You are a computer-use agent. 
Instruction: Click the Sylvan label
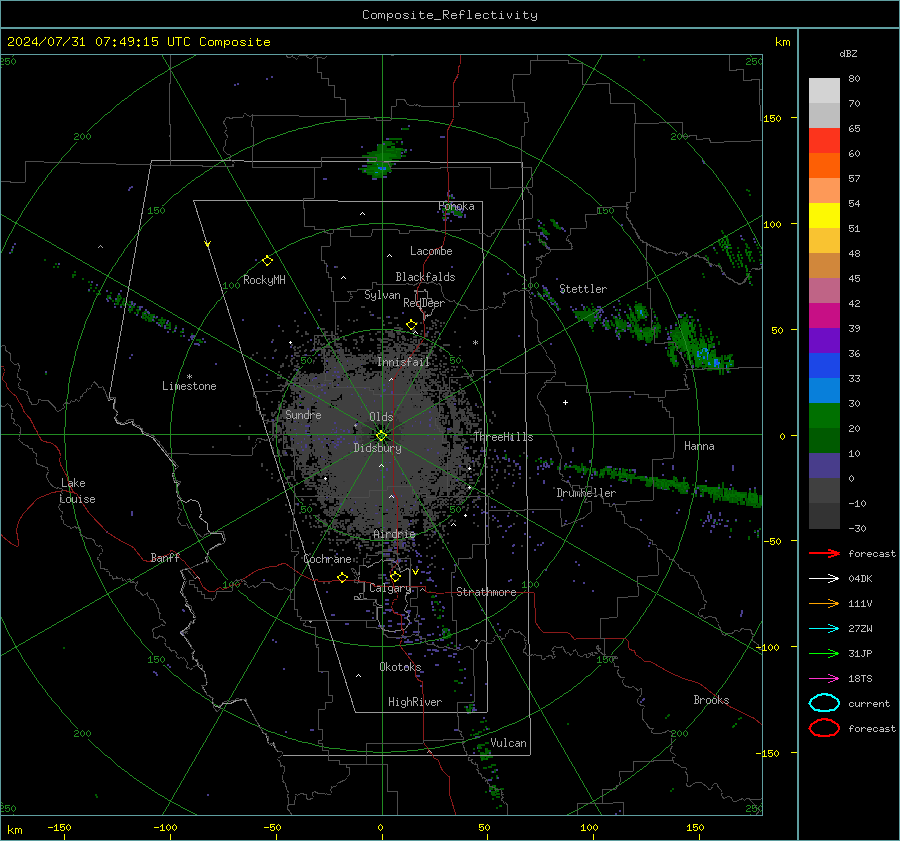point(382,295)
